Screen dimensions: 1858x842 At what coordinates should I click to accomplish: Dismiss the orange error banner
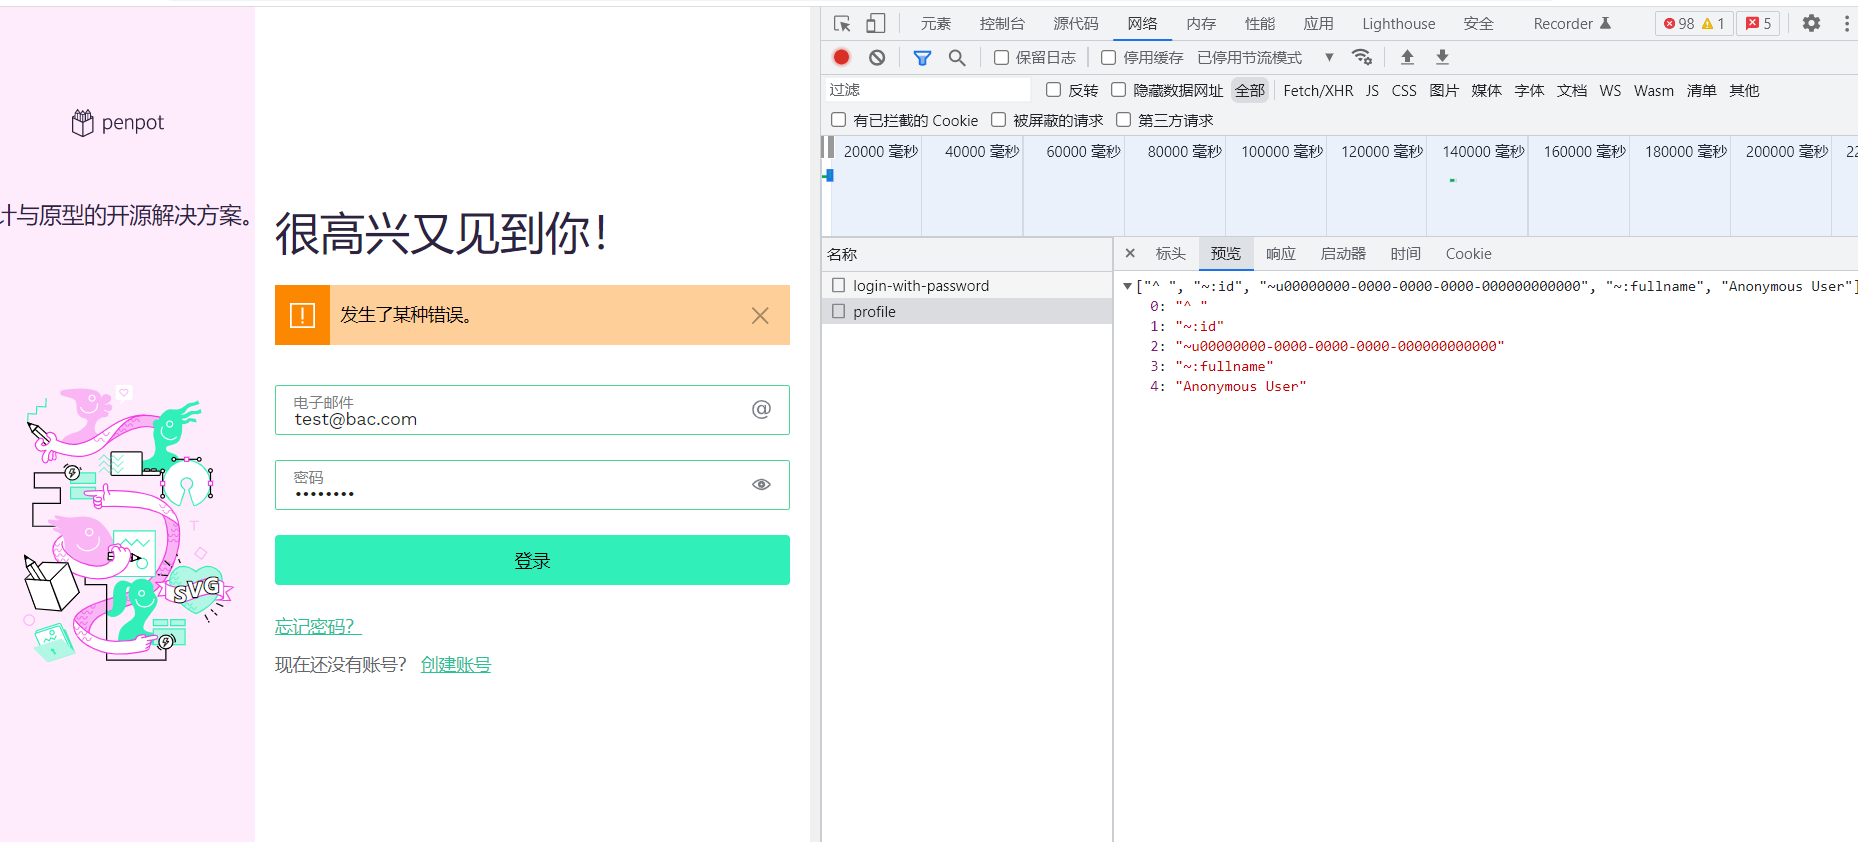click(760, 316)
